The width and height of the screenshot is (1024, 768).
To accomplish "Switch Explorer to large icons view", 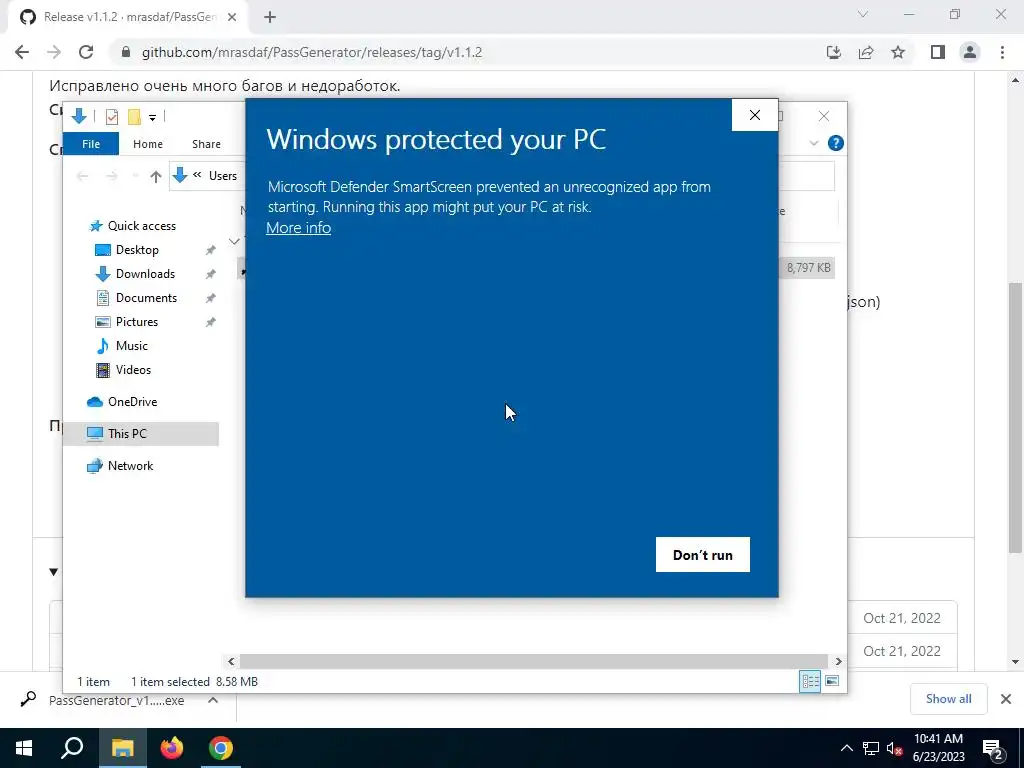I will pyautogui.click(x=832, y=681).
